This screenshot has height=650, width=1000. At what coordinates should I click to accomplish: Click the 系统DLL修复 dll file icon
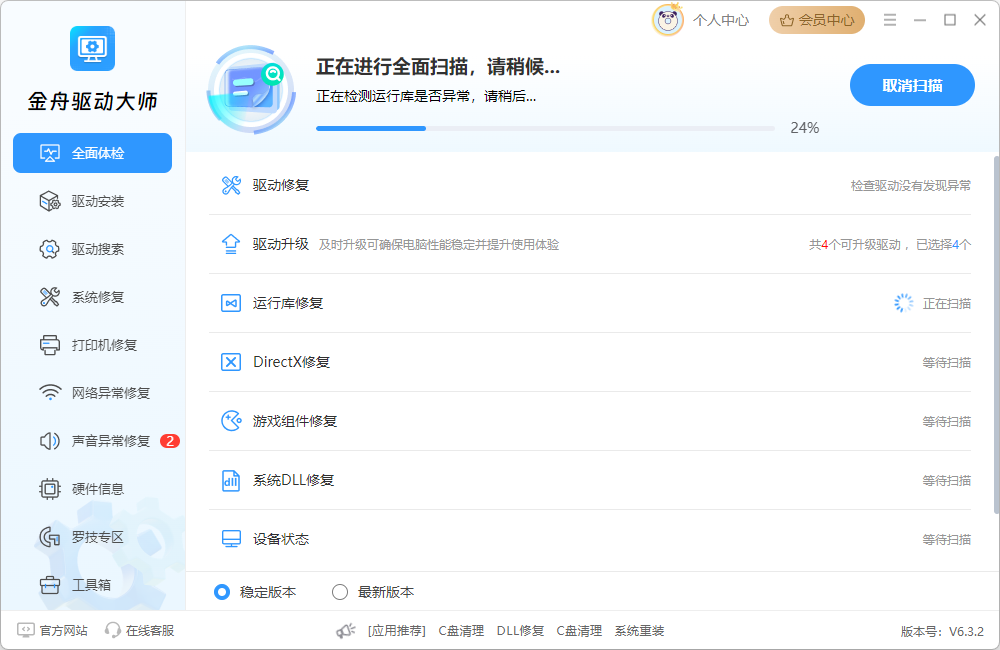point(231,480)
